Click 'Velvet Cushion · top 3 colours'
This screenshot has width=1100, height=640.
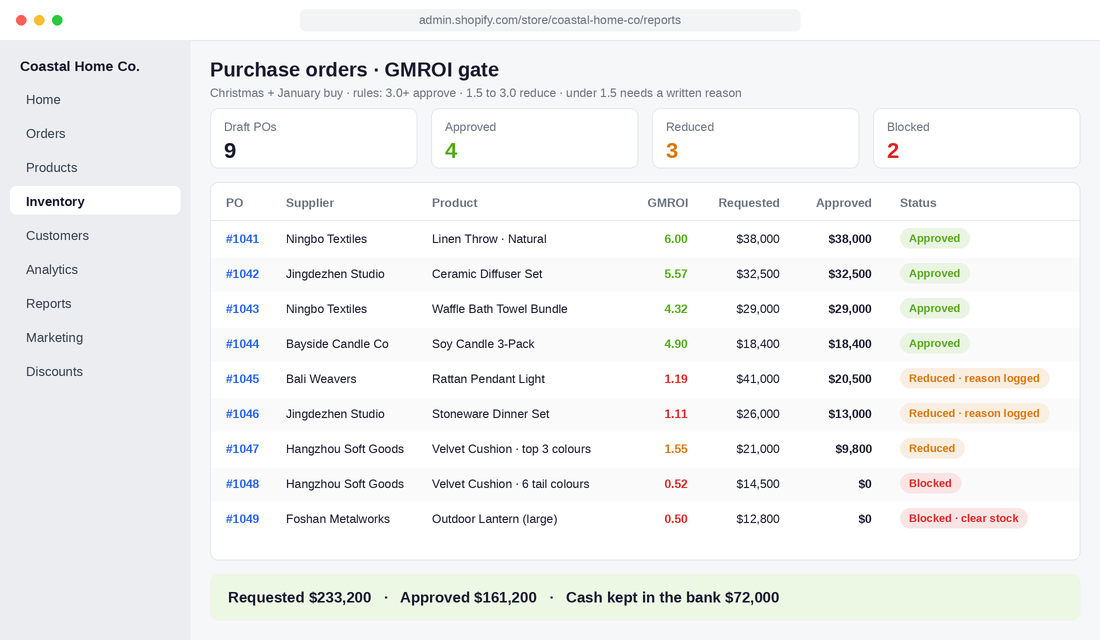511,449
